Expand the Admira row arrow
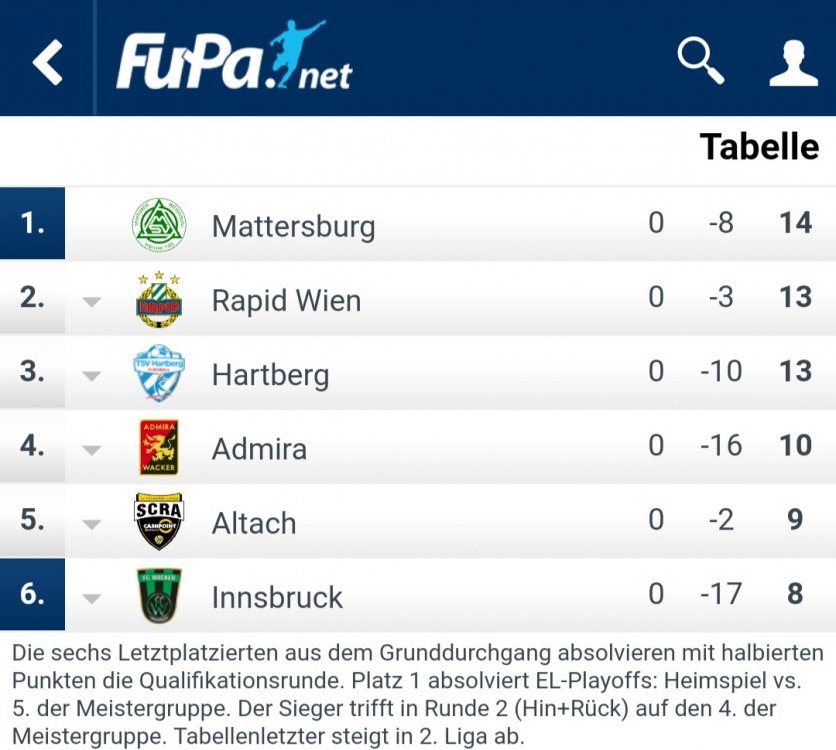Viewport: 836px width, 750px height. (92, 450)
